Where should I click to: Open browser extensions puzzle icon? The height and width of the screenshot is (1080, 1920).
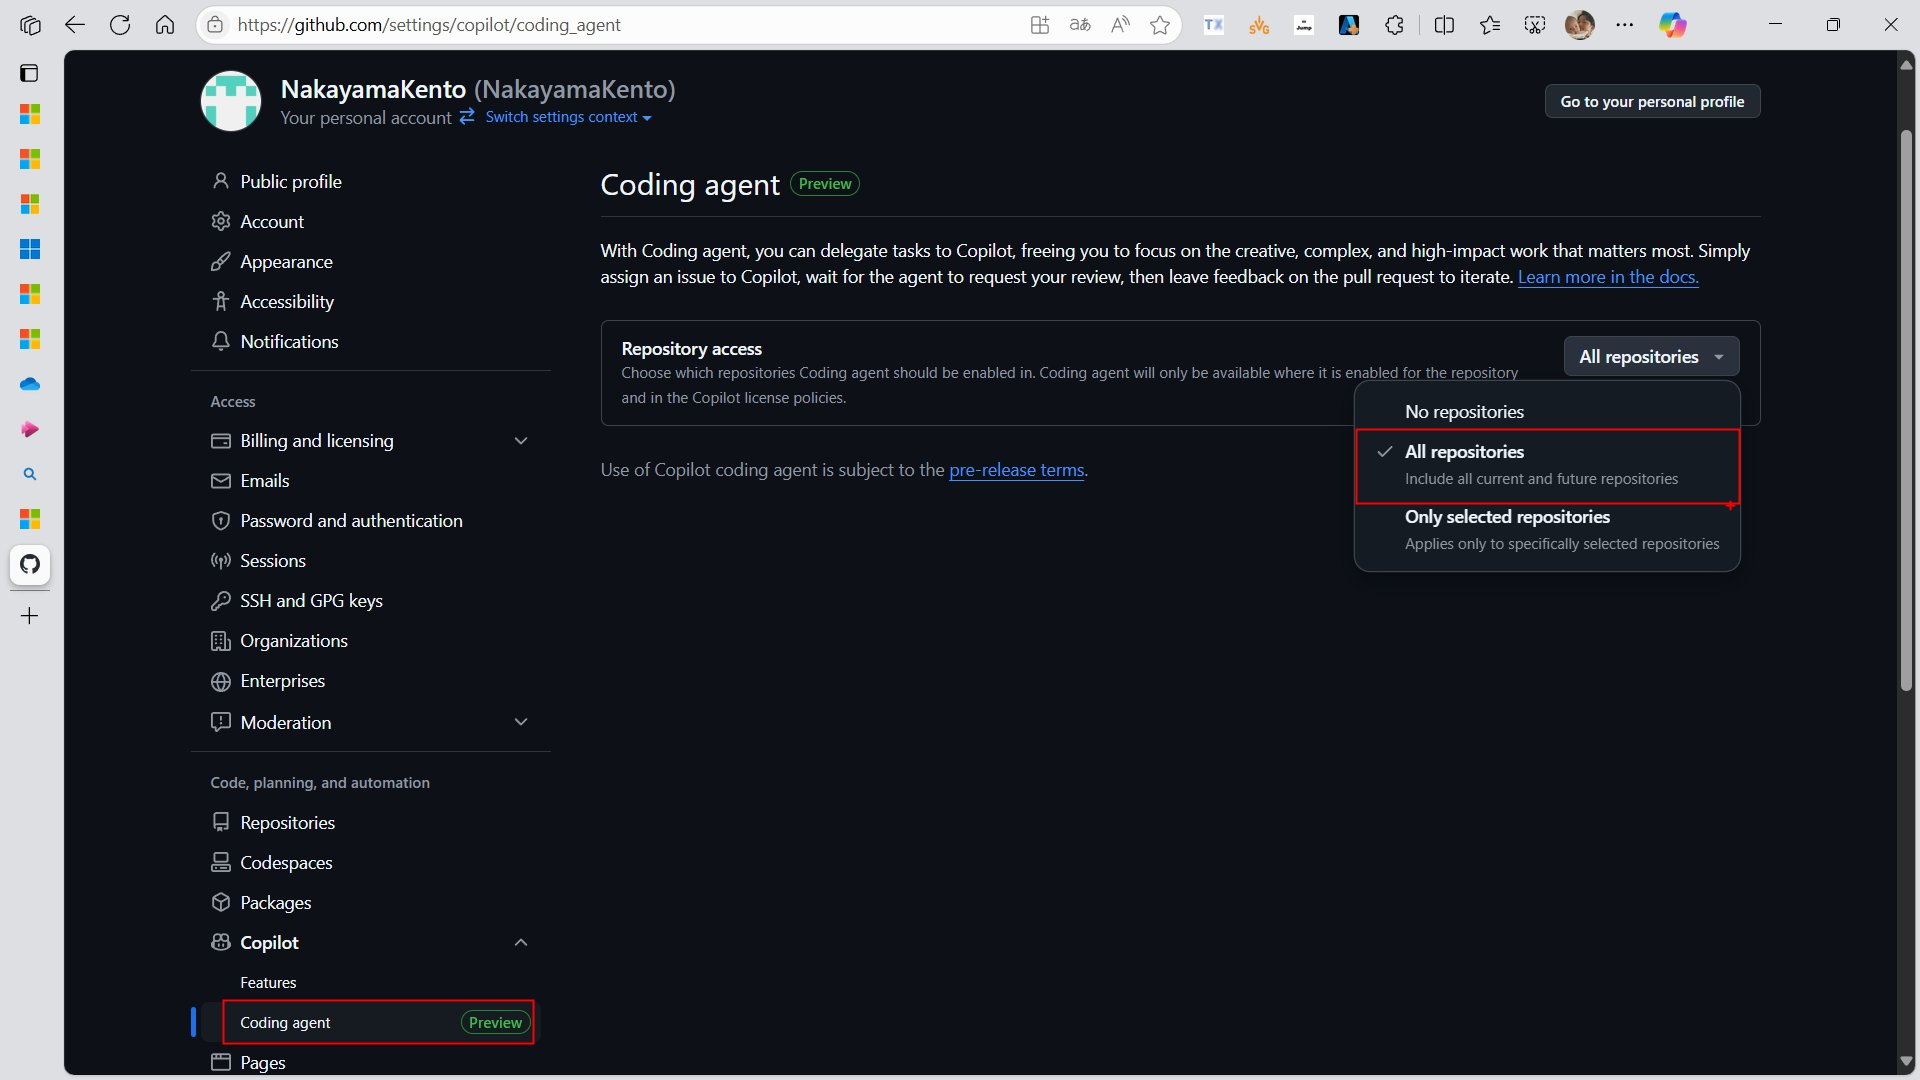[x=1394, y=25]
